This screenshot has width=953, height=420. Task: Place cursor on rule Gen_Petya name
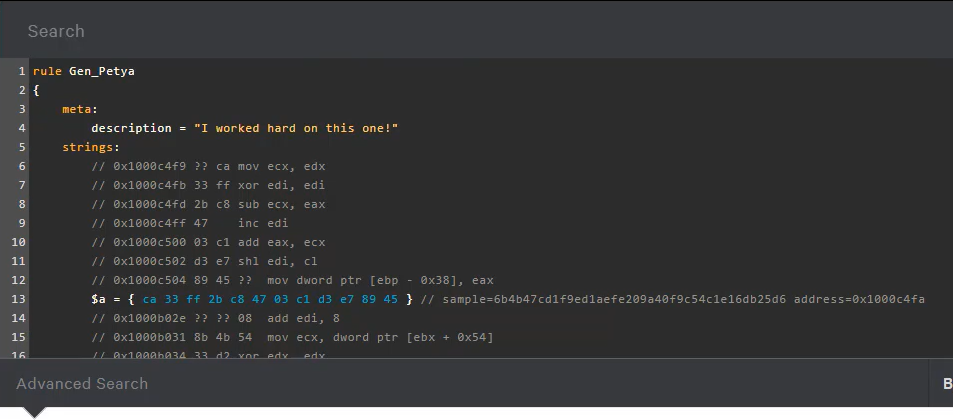pyautogui.click(x=101, y=71)
